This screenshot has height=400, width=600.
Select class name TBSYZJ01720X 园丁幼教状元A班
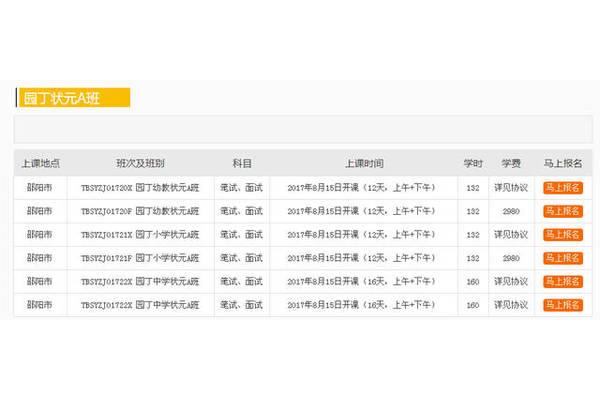coord(140,188)
